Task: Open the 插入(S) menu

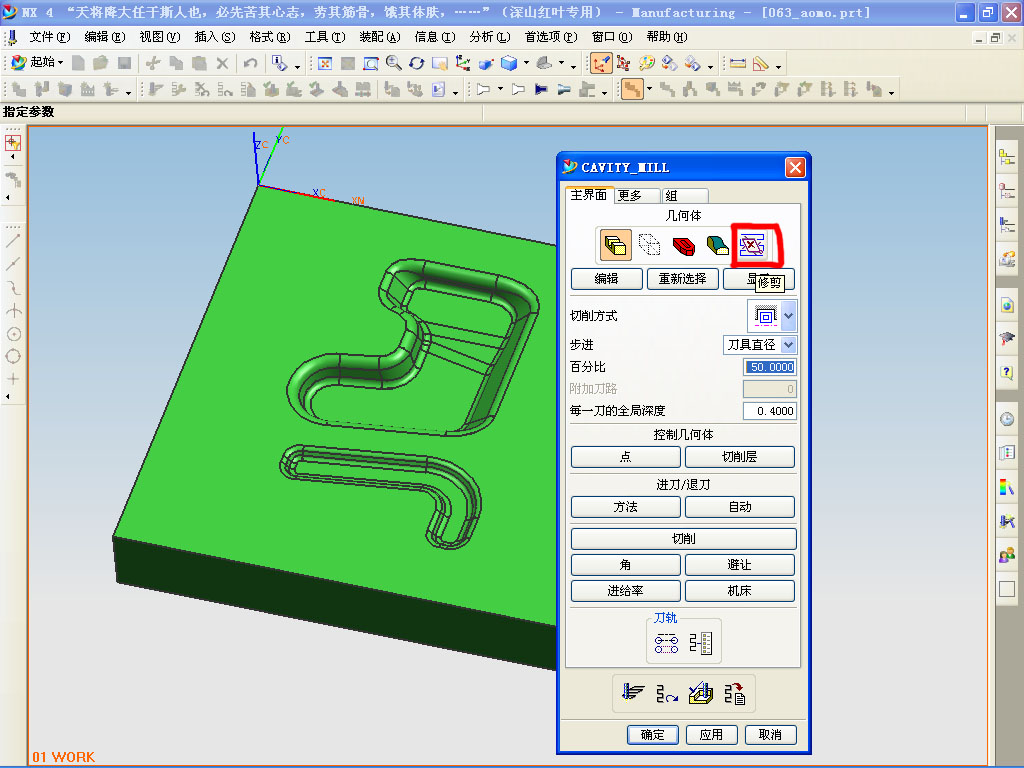Action: [215, 37]
